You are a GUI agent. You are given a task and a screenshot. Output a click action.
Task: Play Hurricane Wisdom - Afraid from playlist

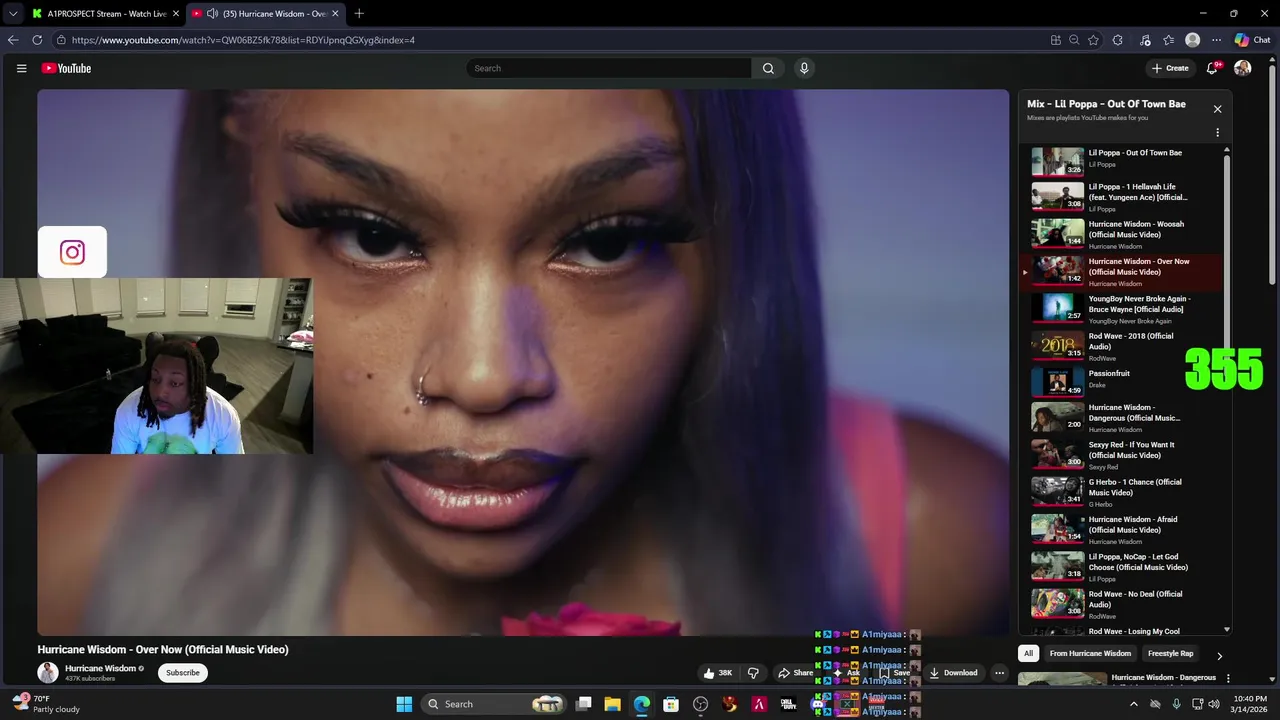click(x=1124, y=530)
